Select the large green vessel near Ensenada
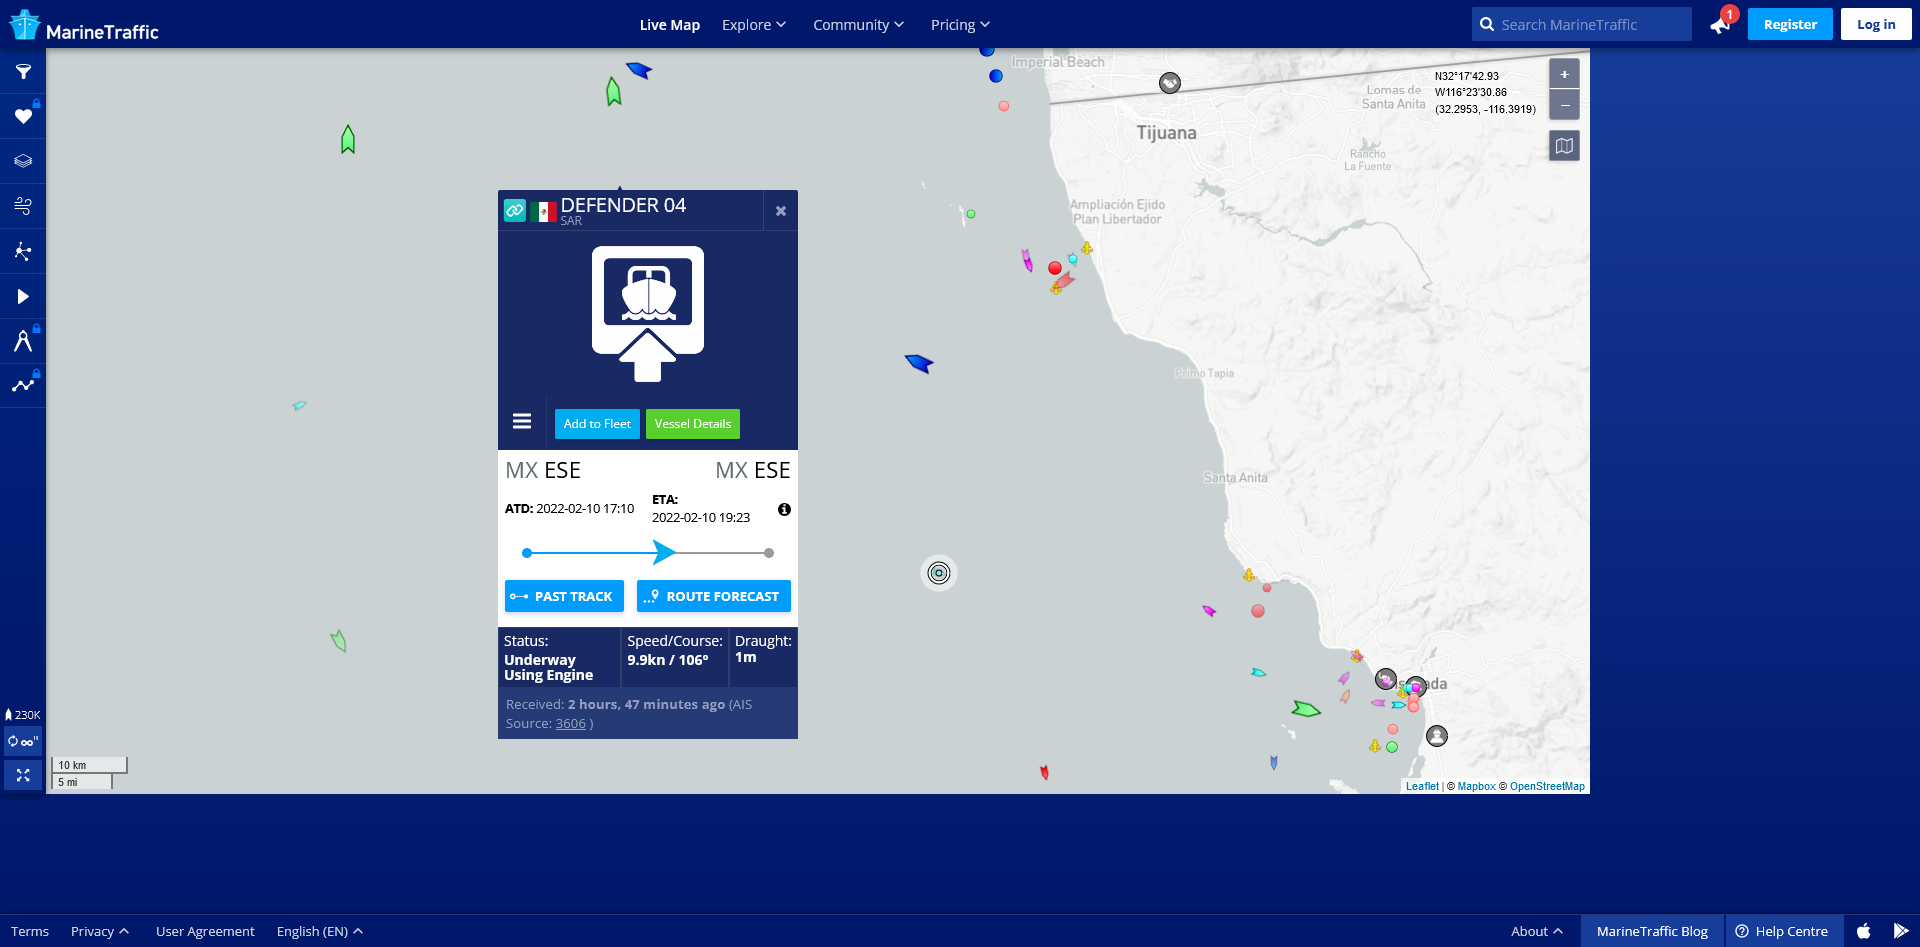The width and height of the screenshot is (1920, 947). [x=1306, y=709]
